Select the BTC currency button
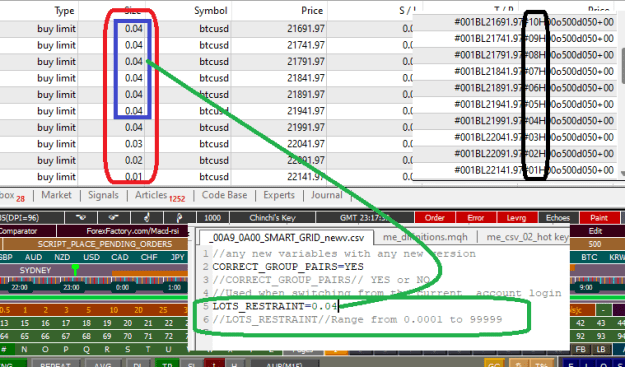The height and width of the screenshot is (367, 625). (589, 257)
